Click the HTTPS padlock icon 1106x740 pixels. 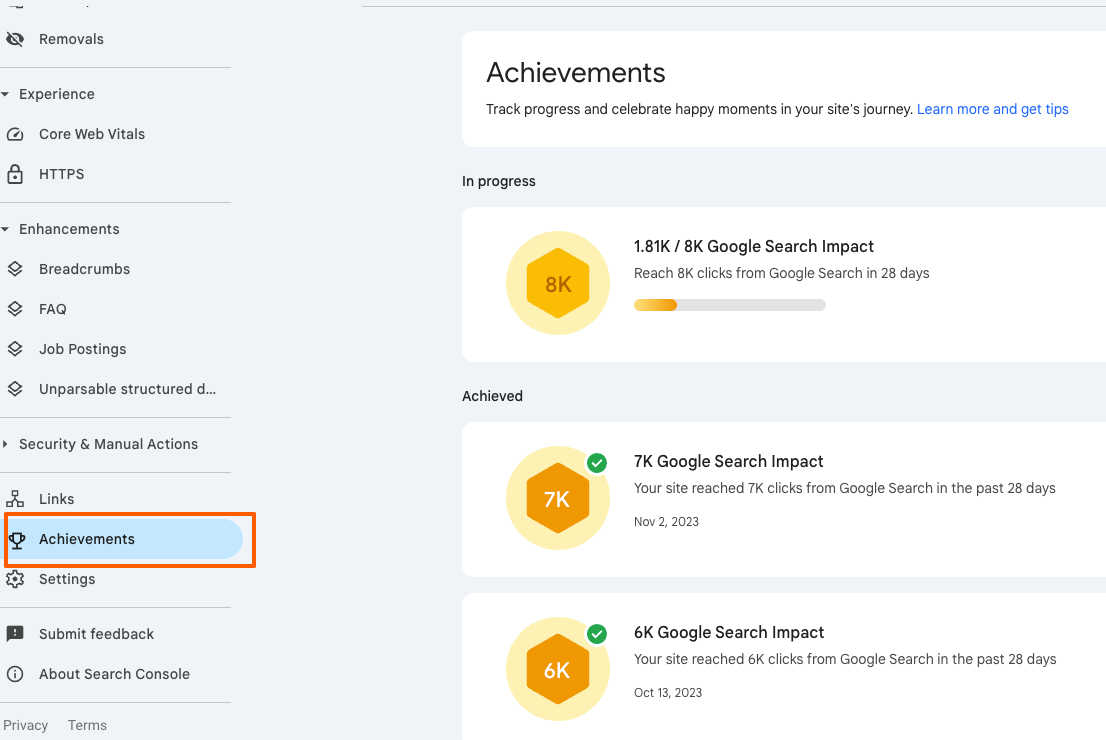pos(15,174)
